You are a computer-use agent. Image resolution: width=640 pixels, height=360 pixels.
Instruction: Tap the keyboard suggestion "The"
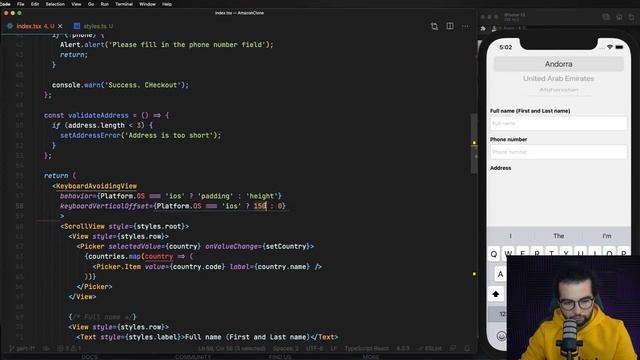(558, 236)
